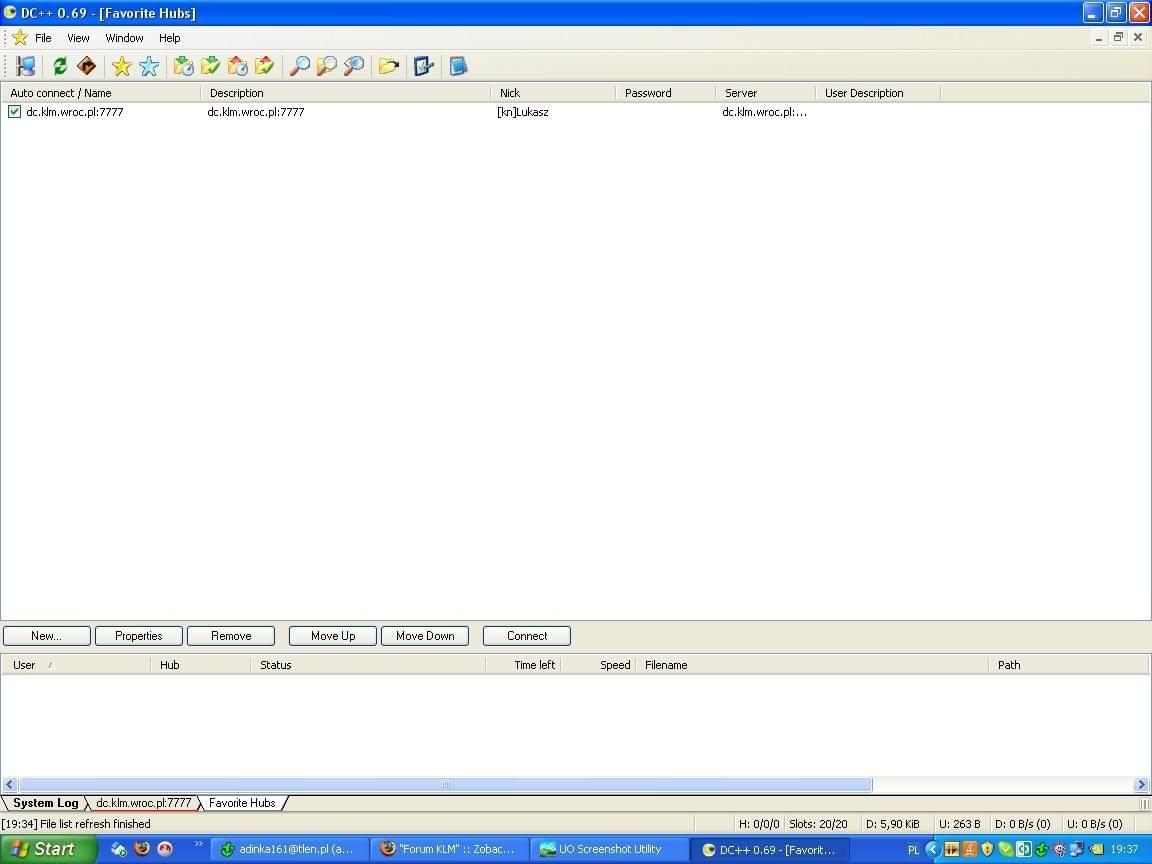The image size is (1152, 864).
Task: Switch to the System Log tab
Action: 46,803
